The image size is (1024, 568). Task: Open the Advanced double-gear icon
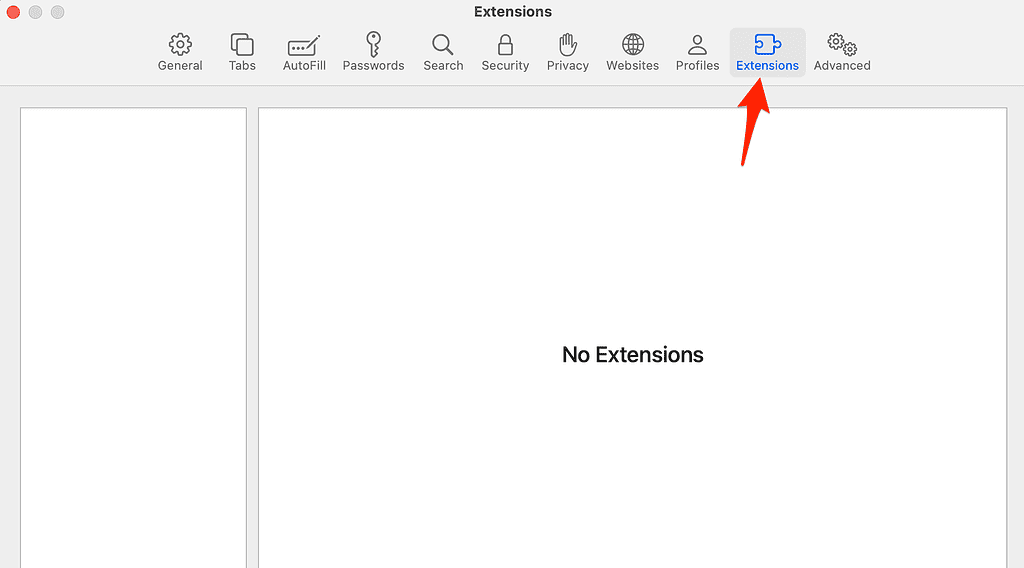842,45
